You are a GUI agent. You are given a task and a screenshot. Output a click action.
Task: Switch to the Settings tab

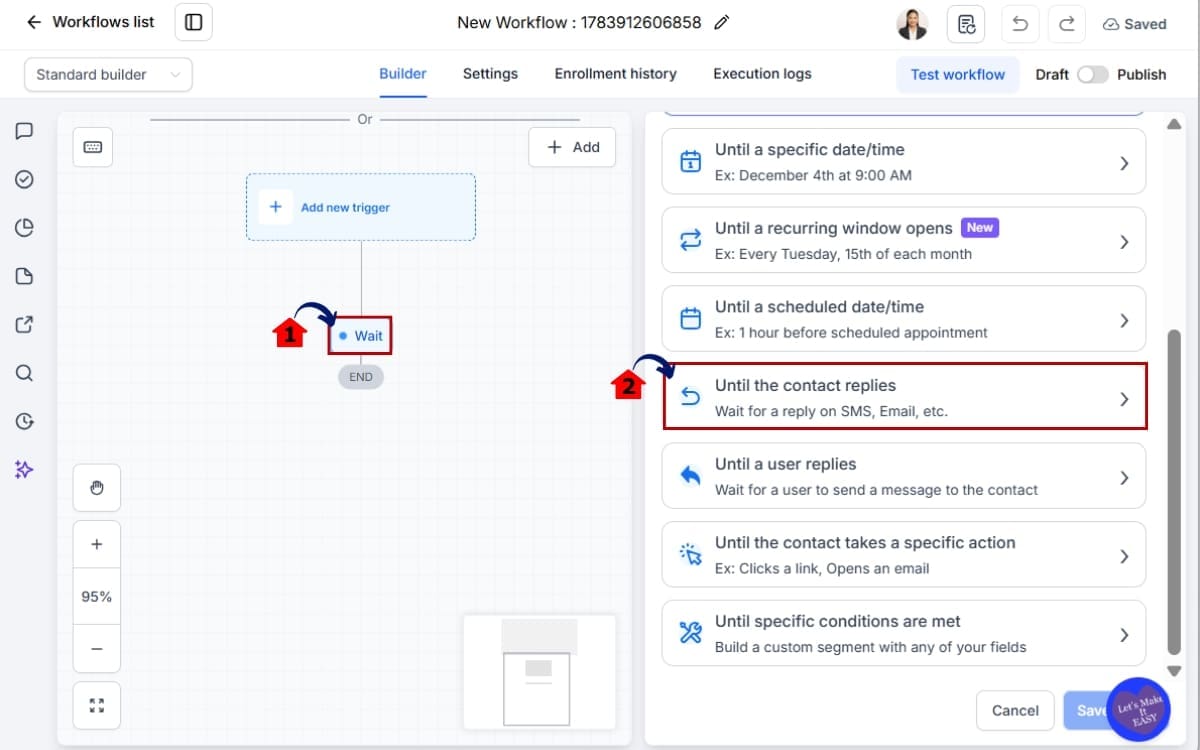(490, 73)
